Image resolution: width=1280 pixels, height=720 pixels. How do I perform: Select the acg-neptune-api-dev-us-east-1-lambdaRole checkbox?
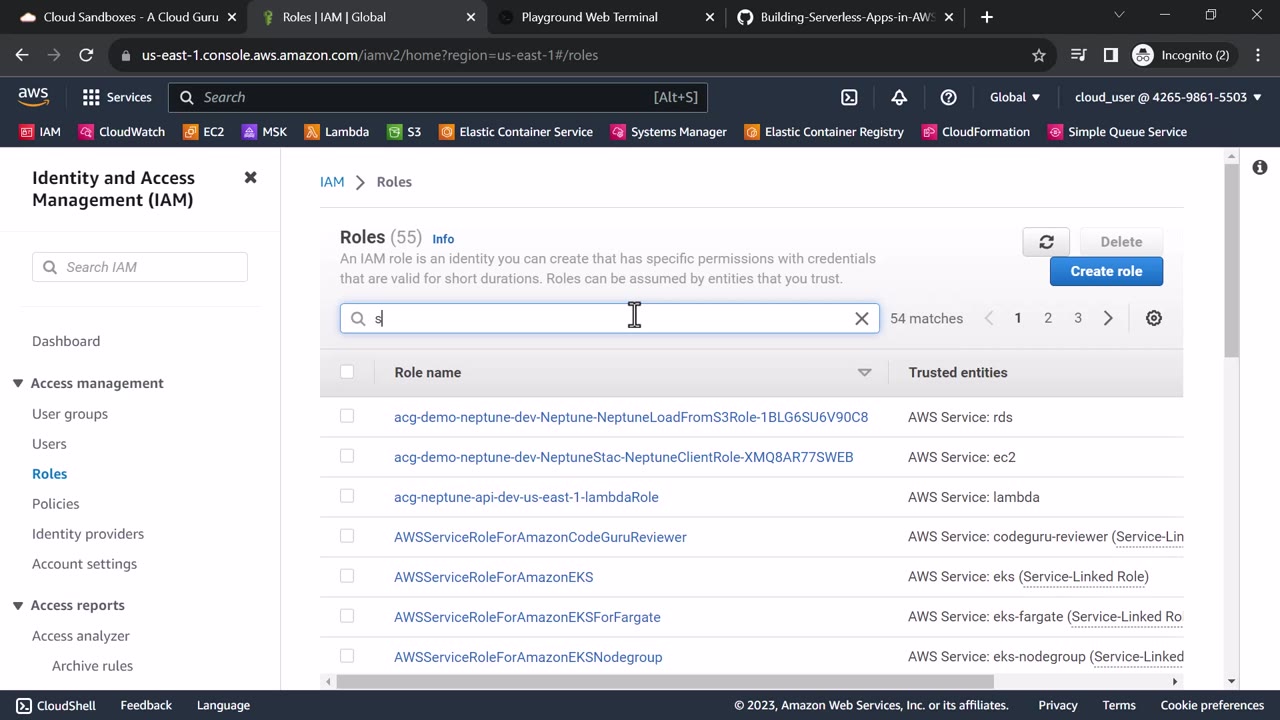347,496
